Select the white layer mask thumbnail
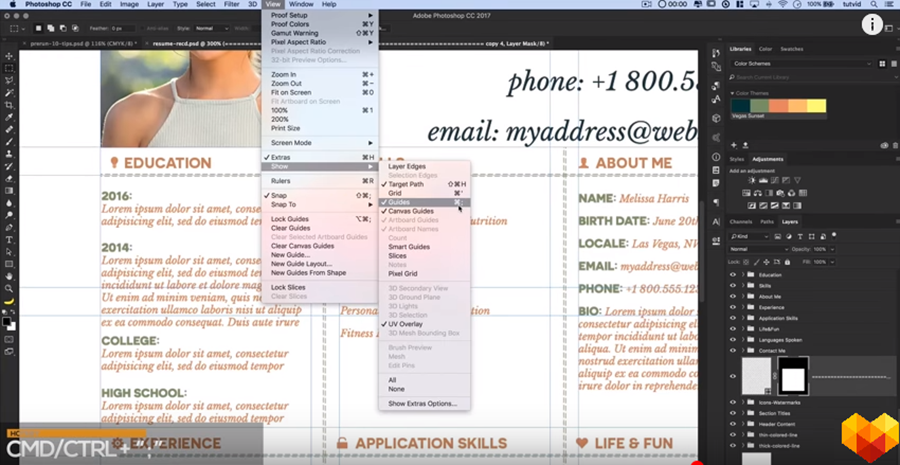The image size is (900, 465). coord(793,378)
